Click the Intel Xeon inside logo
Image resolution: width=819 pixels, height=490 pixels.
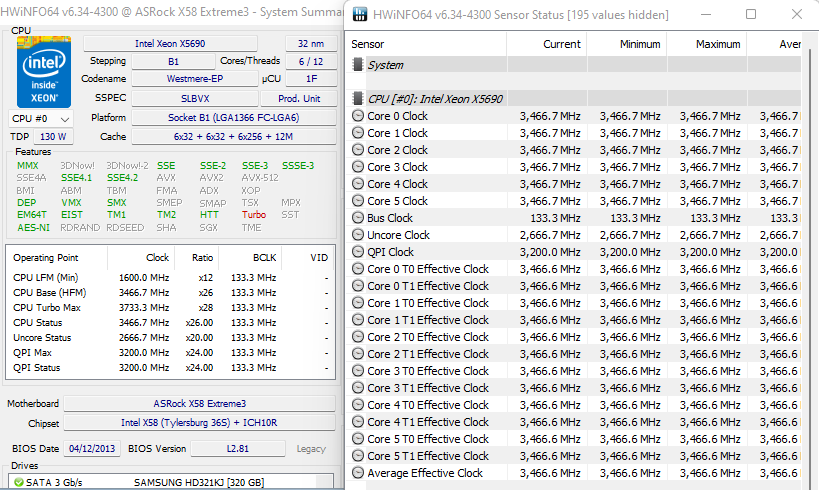43,72
